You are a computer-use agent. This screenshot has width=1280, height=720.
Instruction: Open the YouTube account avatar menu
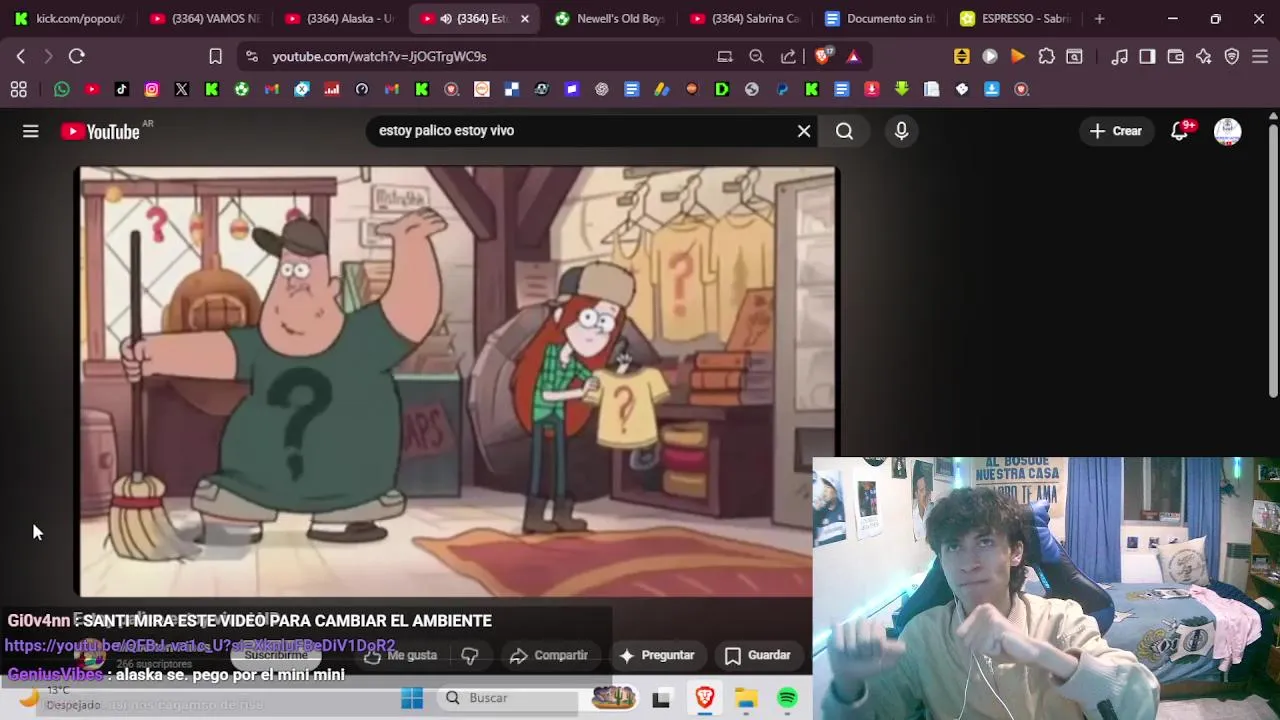(x=1227, y=131)
